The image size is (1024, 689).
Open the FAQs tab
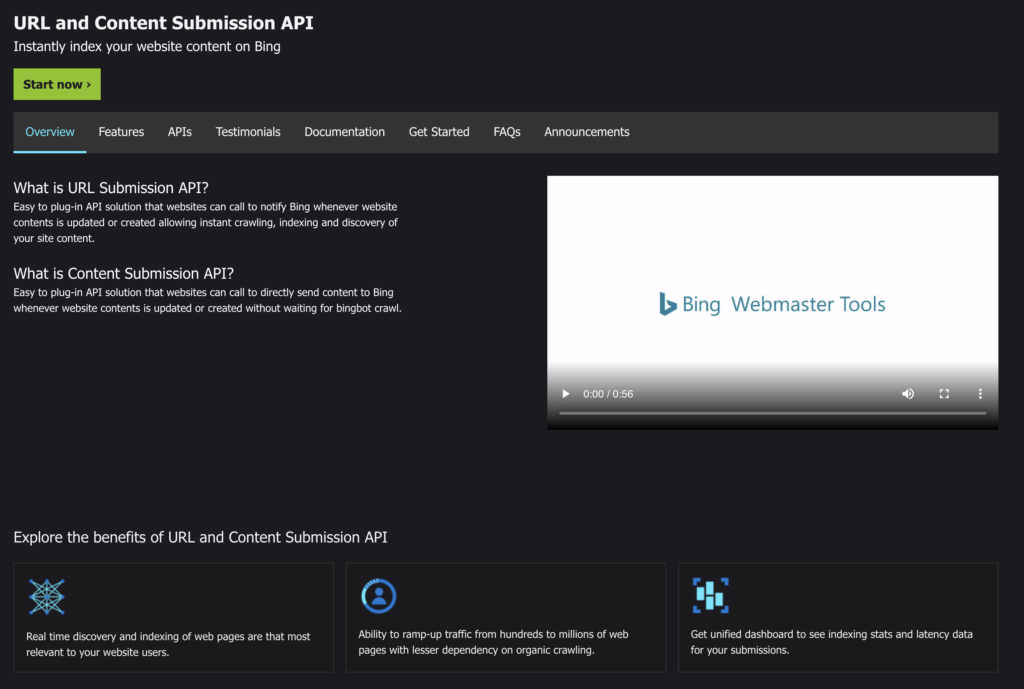(507, 132)
